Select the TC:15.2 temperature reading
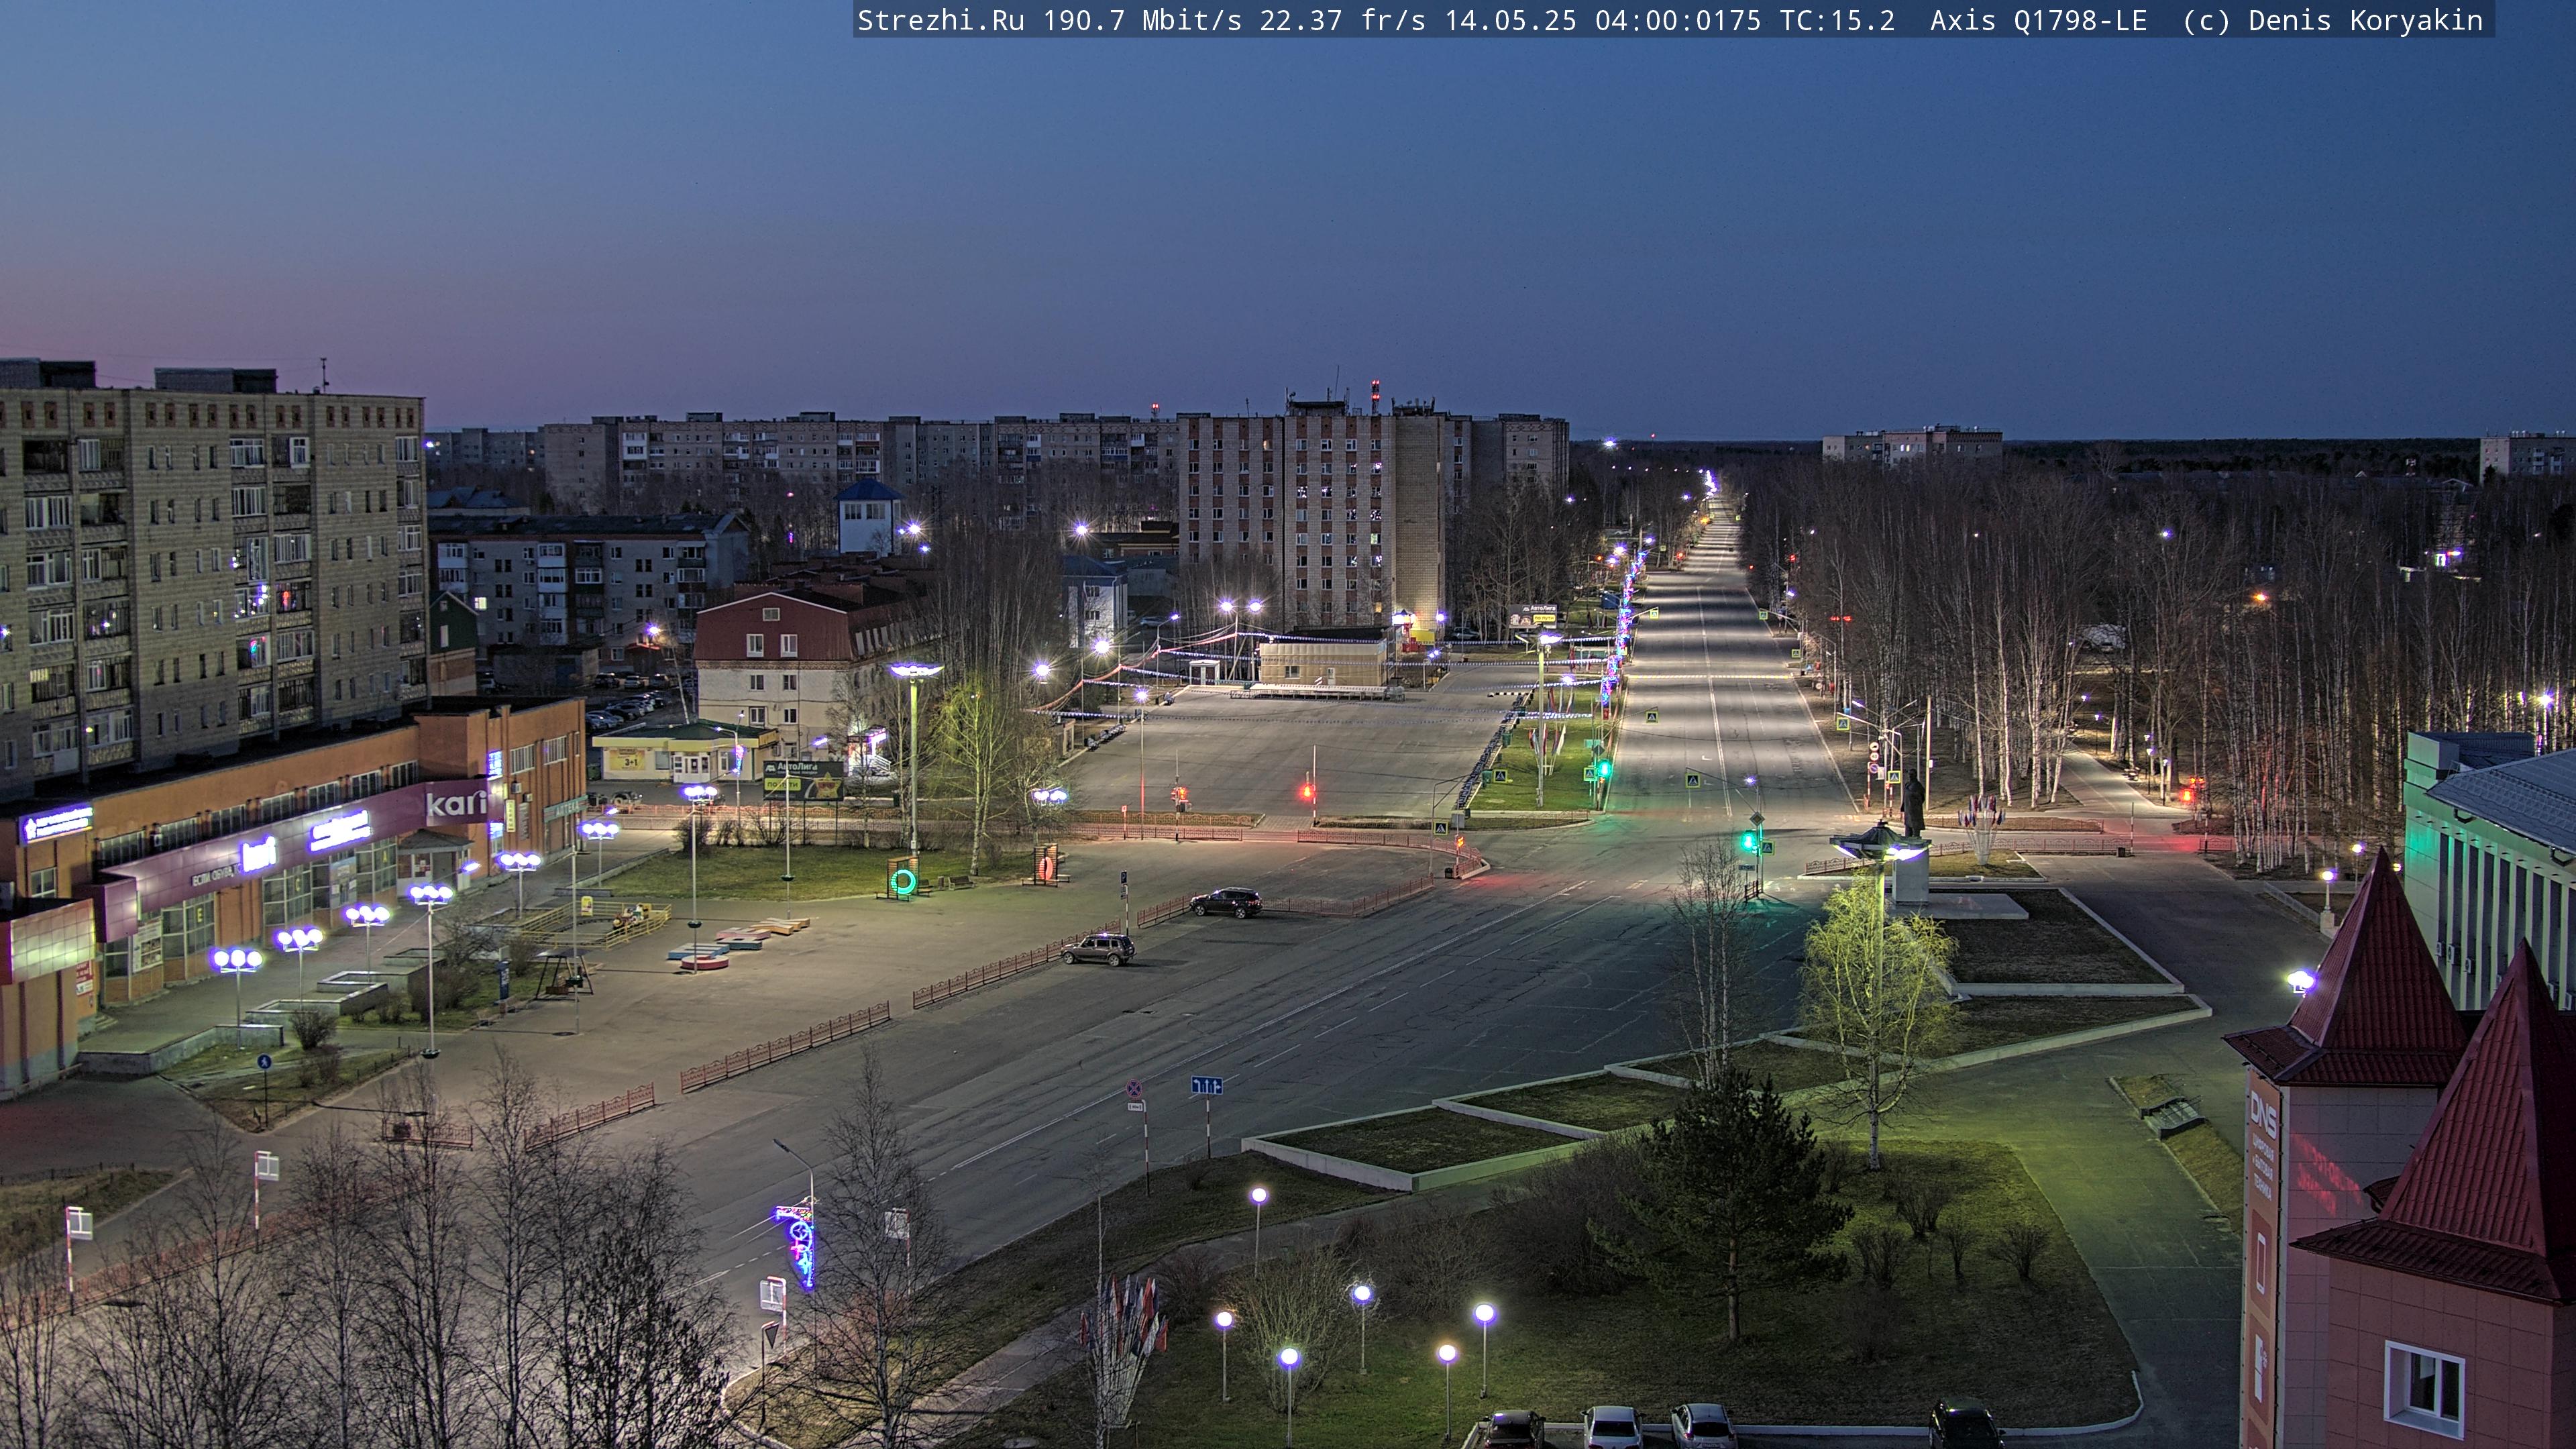This screenshot has width=2576, height=1449. coord(1837,21)
